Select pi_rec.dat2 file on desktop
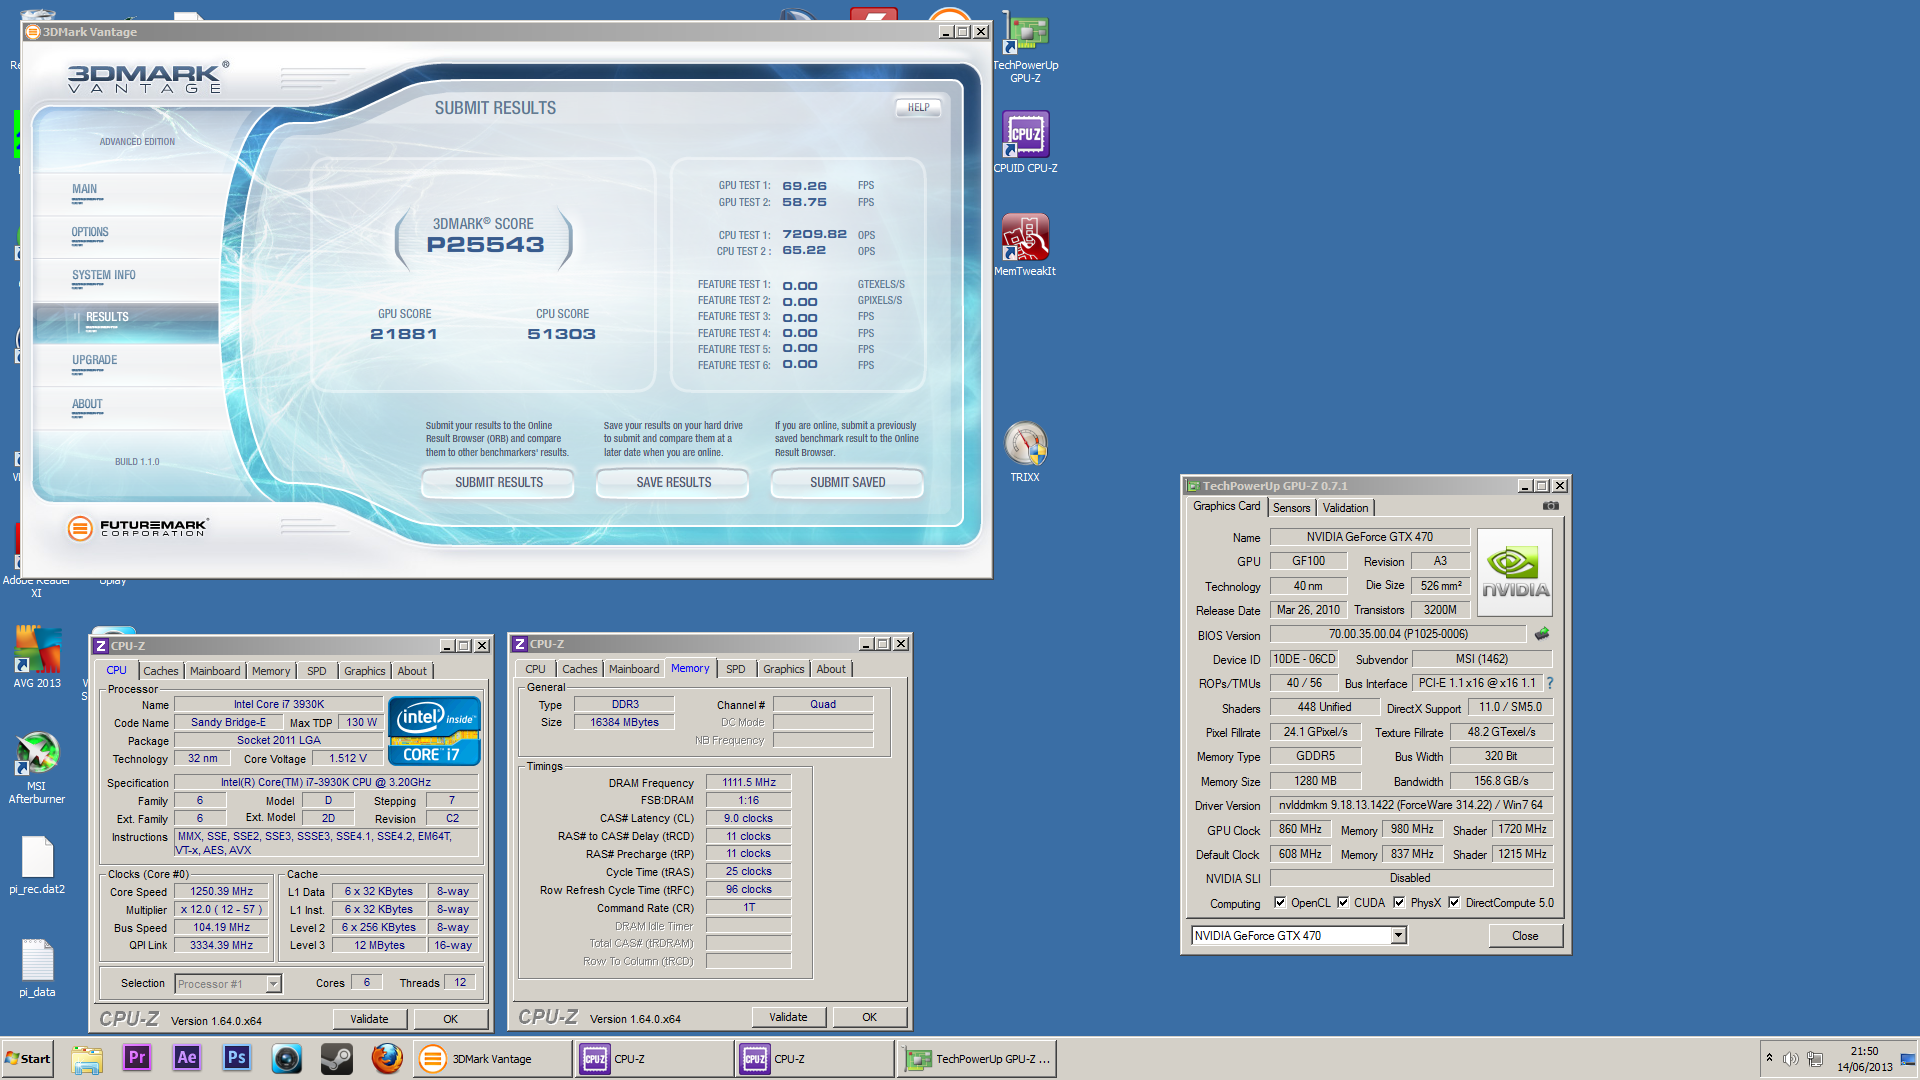The height and width of the screenshot is (1080, 1920). (x=37, y=865)
